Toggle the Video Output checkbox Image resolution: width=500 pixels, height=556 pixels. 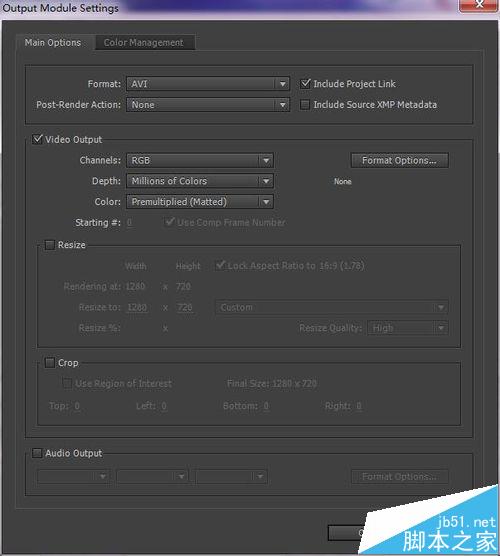37,139
